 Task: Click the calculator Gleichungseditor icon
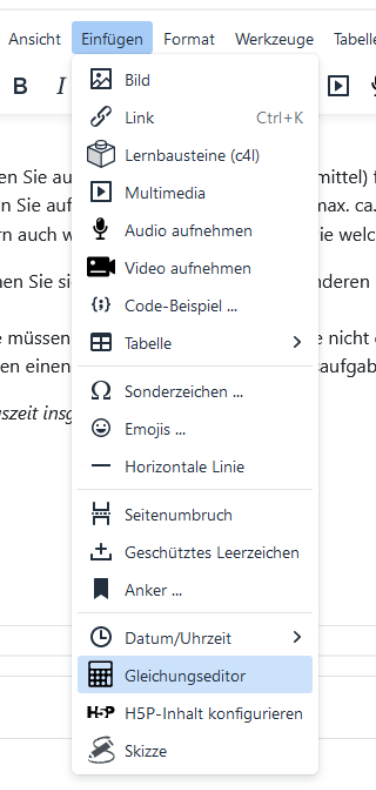pyautogui.click(x=101, y=675)
